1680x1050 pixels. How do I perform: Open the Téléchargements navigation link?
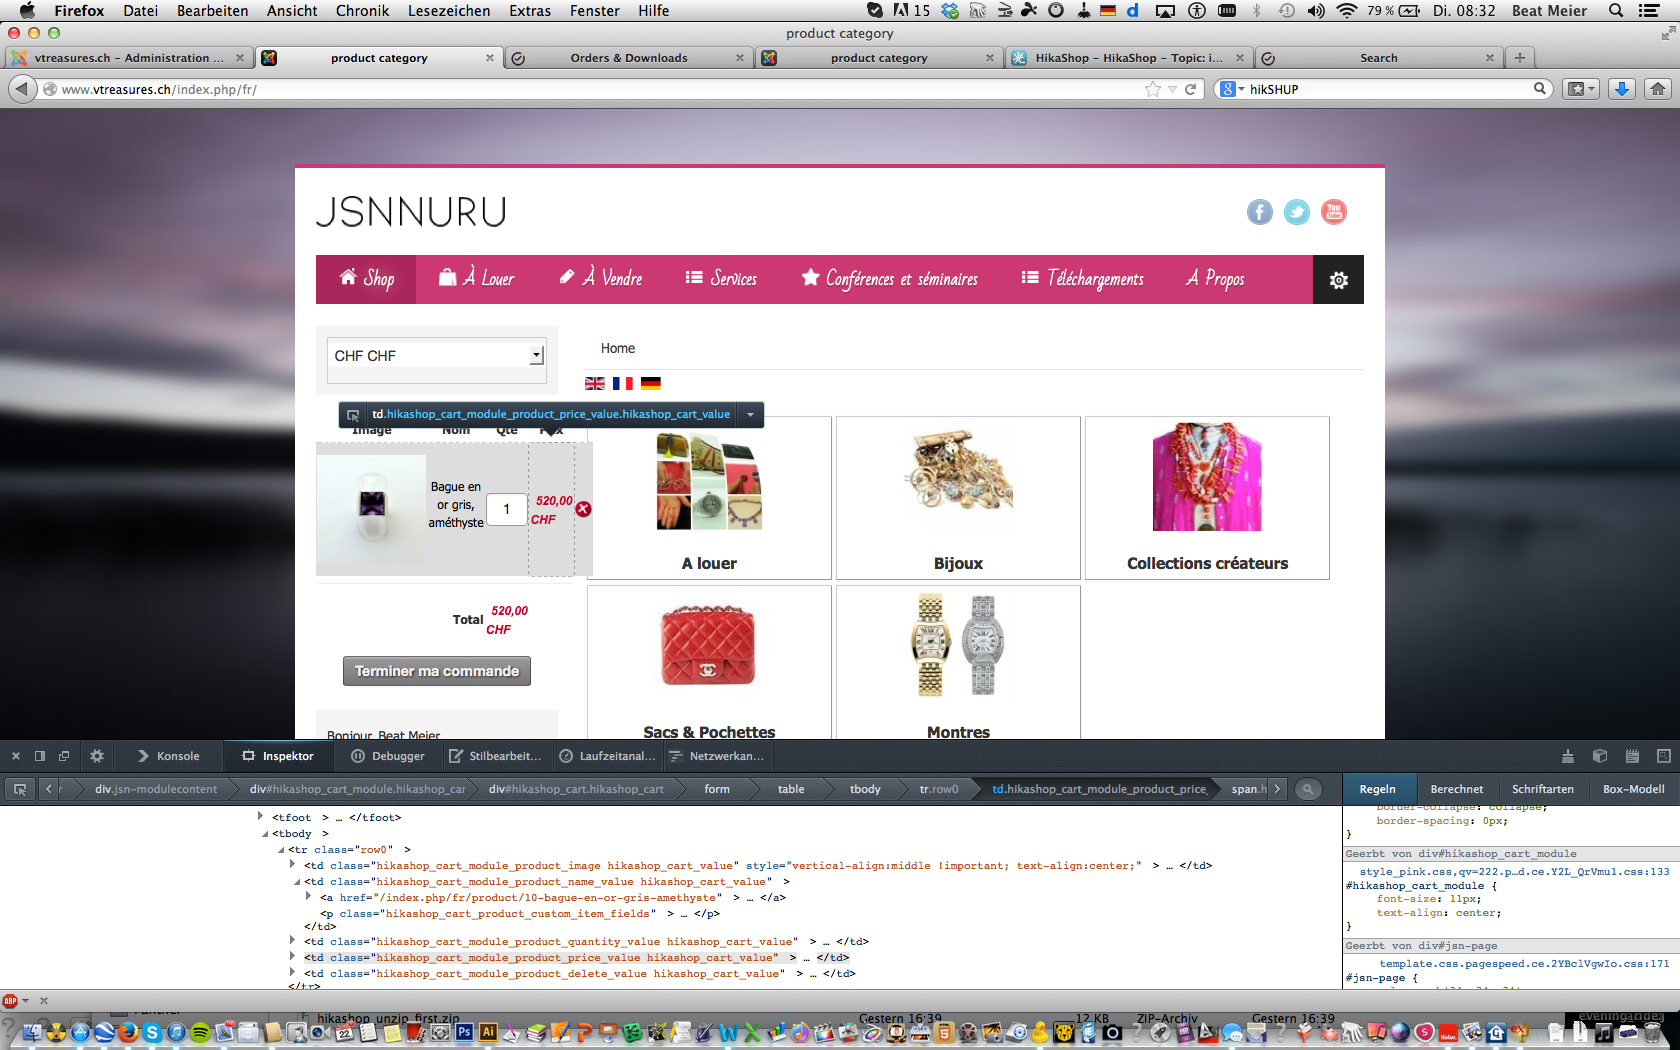[x=1082, y=279]
